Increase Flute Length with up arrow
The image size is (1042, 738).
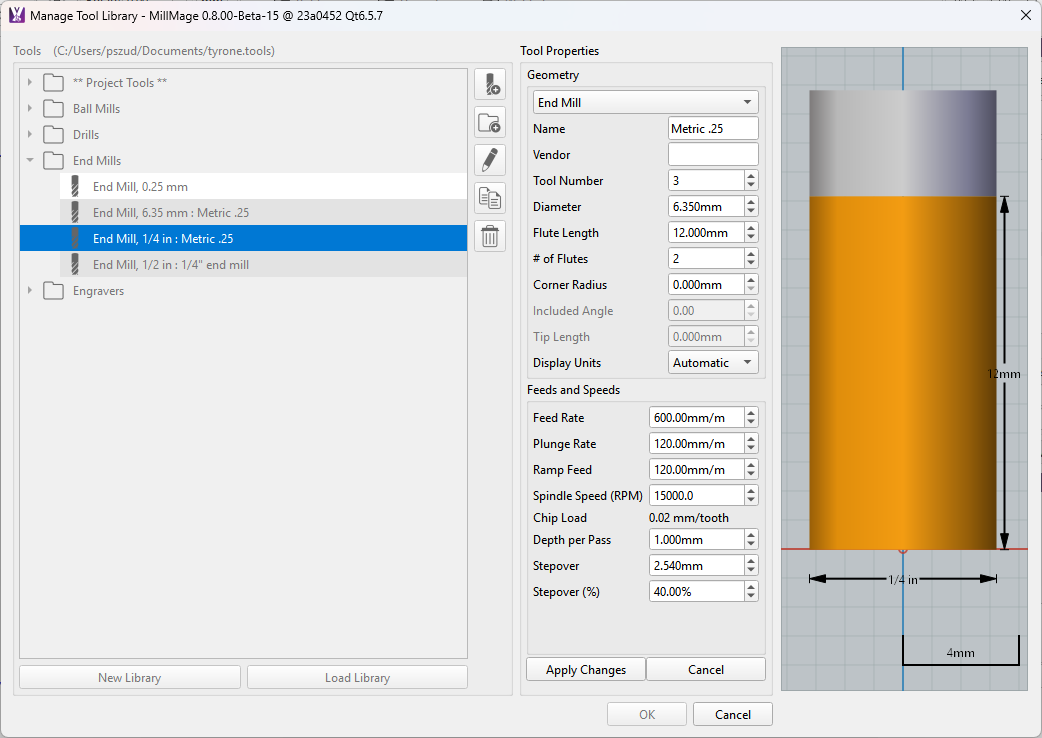point(751,228)
